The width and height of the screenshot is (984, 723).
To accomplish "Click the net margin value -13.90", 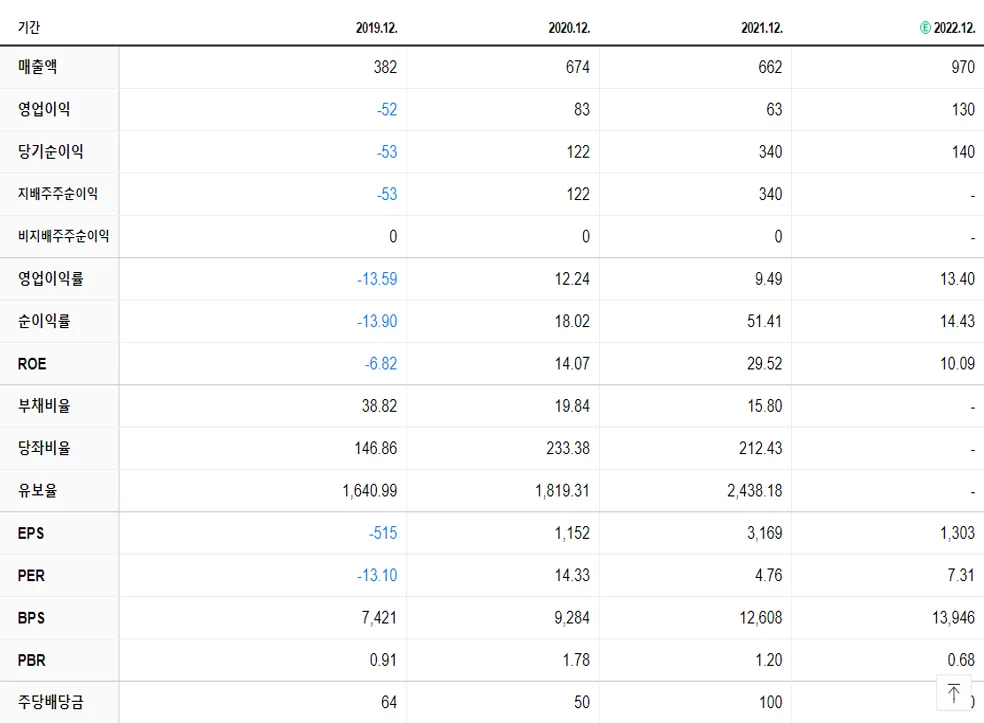I will [377, 321].
